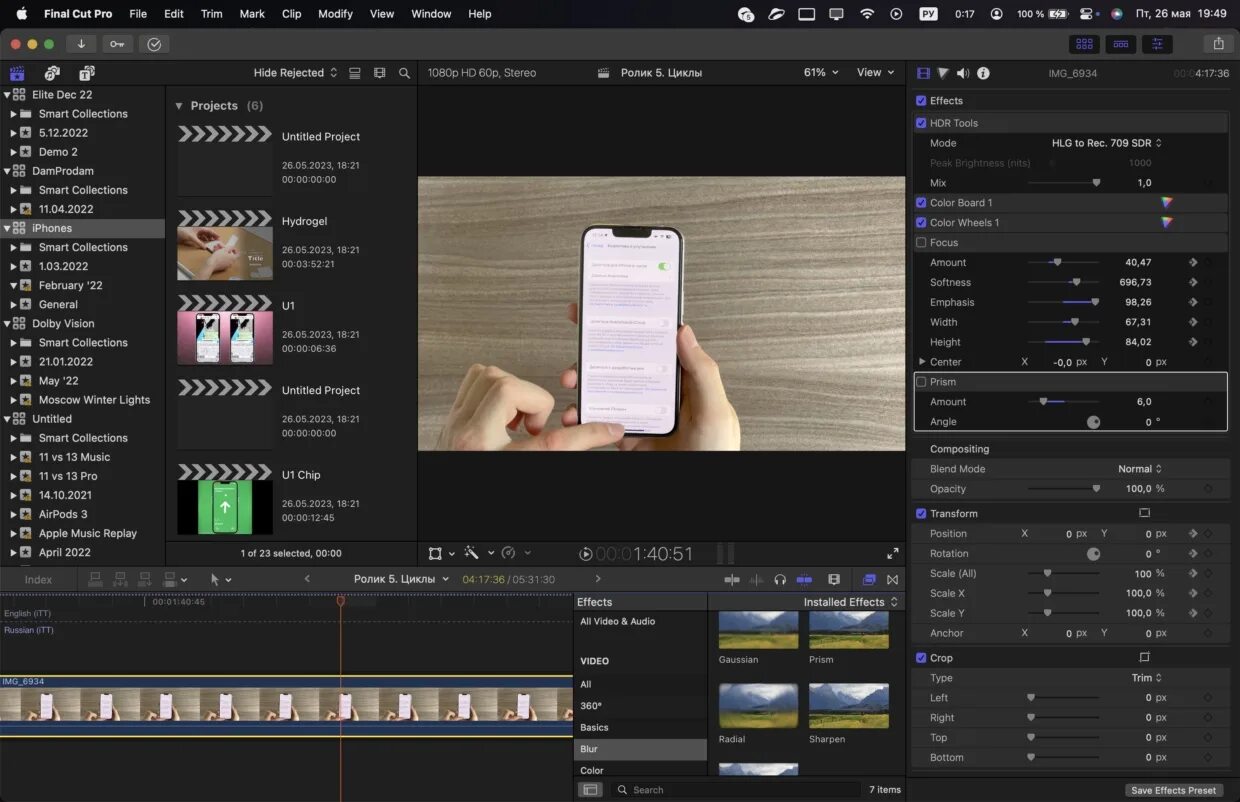Click the Share export button
This screenshot has height=802, width=1240.
1218,44
